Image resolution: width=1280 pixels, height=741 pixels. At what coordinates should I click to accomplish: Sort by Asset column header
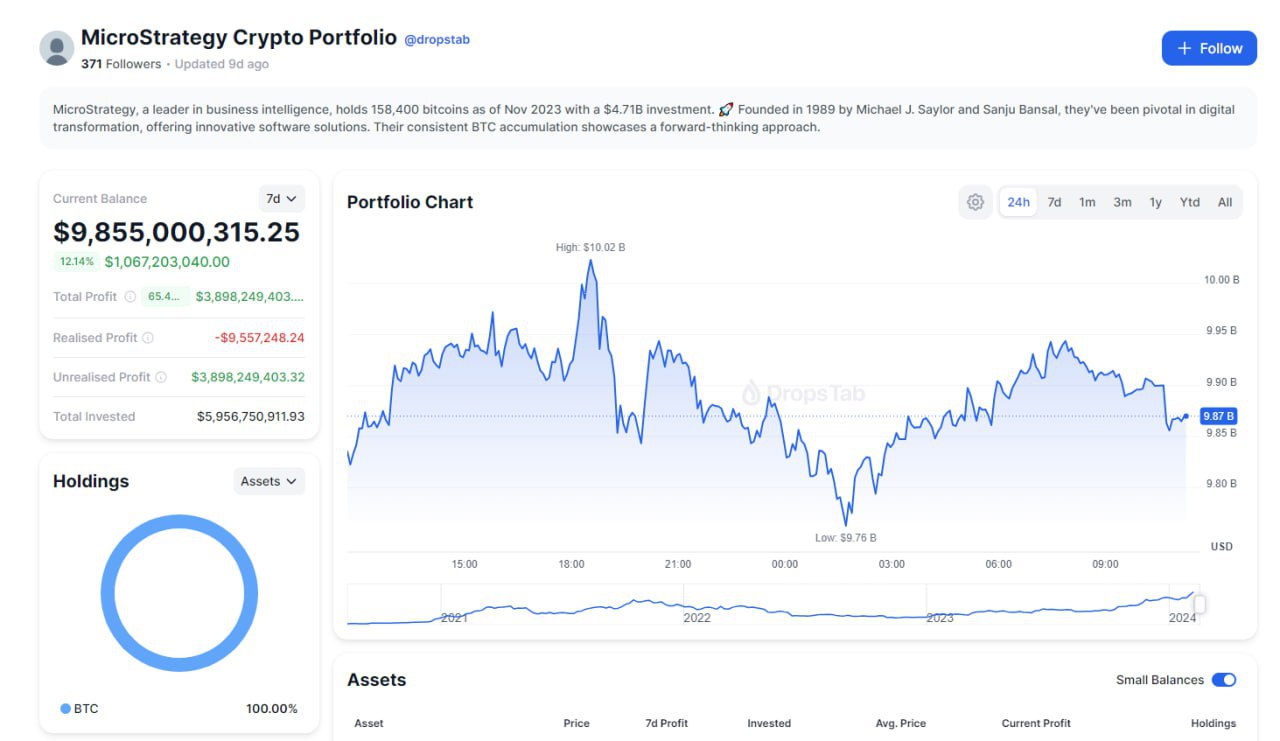point(369,723)
